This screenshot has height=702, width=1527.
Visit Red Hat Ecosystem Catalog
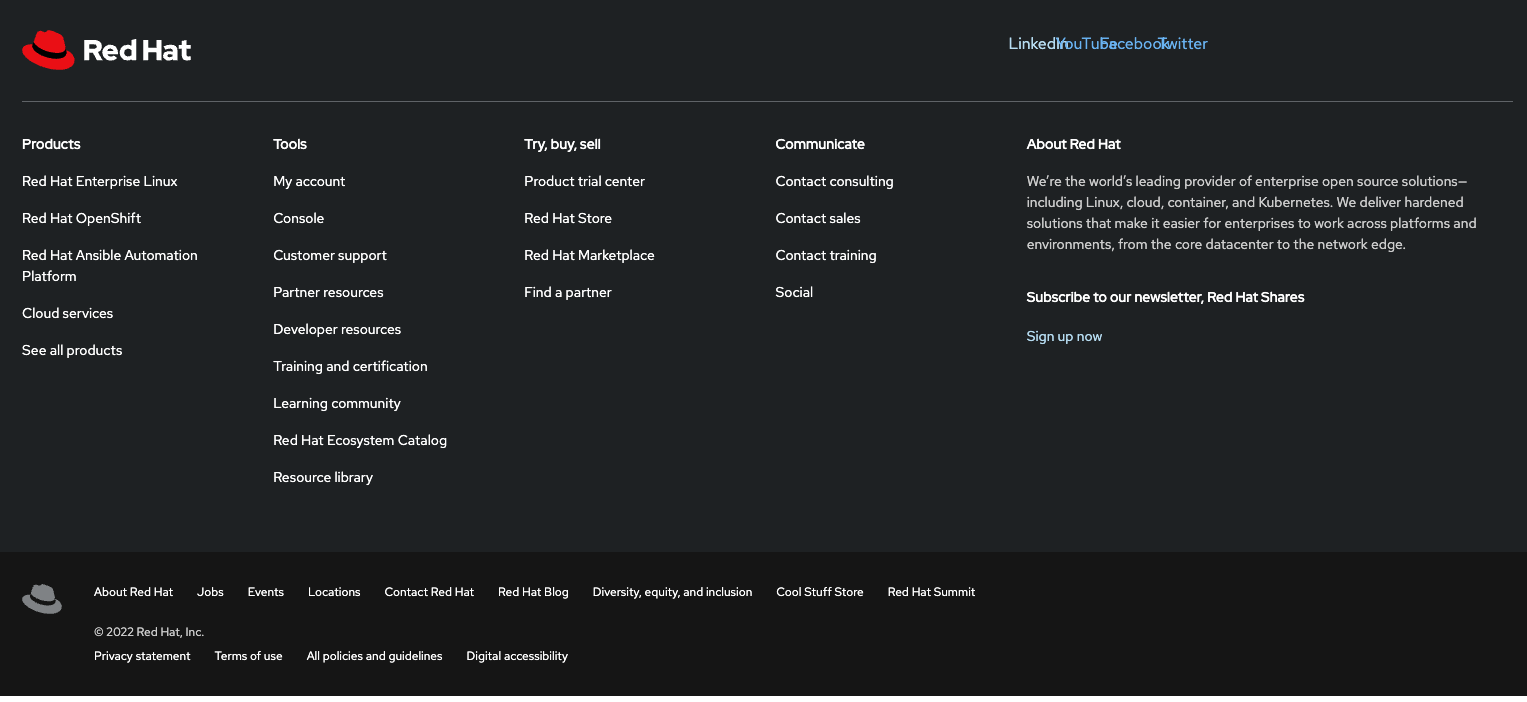click(x=360, y=440)
